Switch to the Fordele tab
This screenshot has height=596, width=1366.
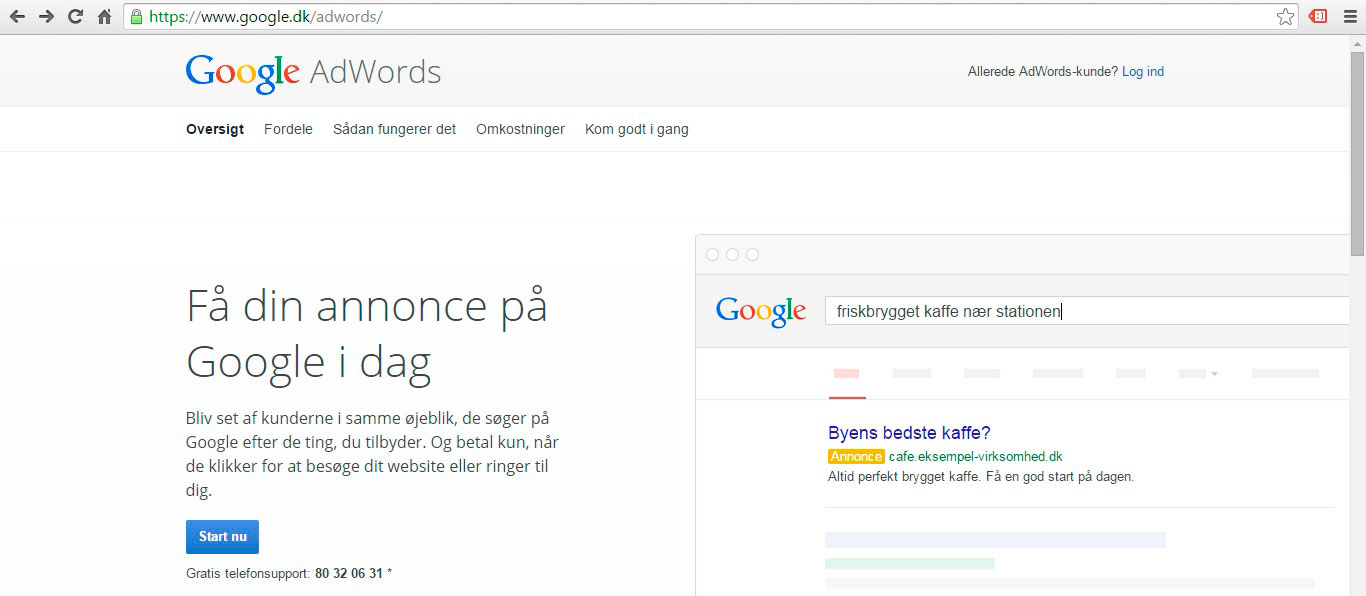pos(288,129)
